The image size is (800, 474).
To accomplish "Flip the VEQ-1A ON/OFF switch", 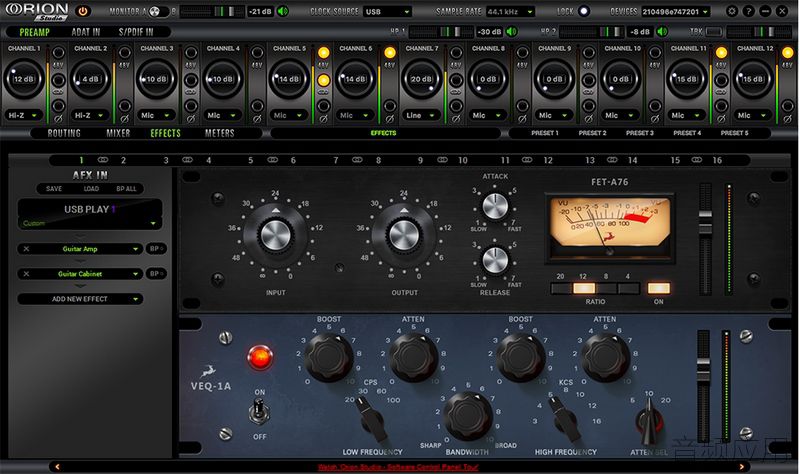I will click(259, 411).
